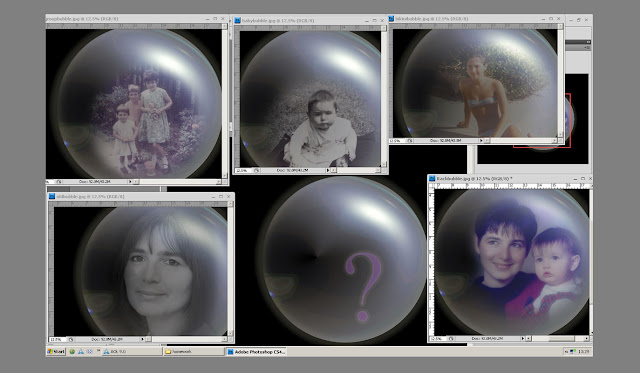Viewport: 640px width, 373px height.
Task: Click Doc size info in Rachbubble.jpg
Action: [487, 339]
